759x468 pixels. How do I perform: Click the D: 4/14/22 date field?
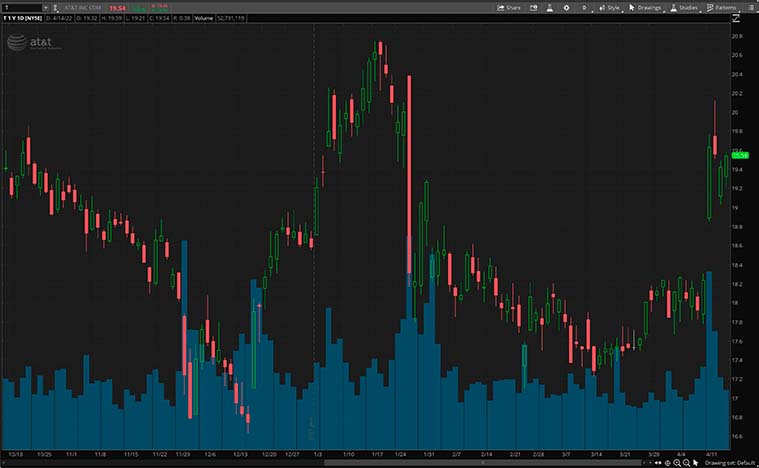click(x=59, y=18)
